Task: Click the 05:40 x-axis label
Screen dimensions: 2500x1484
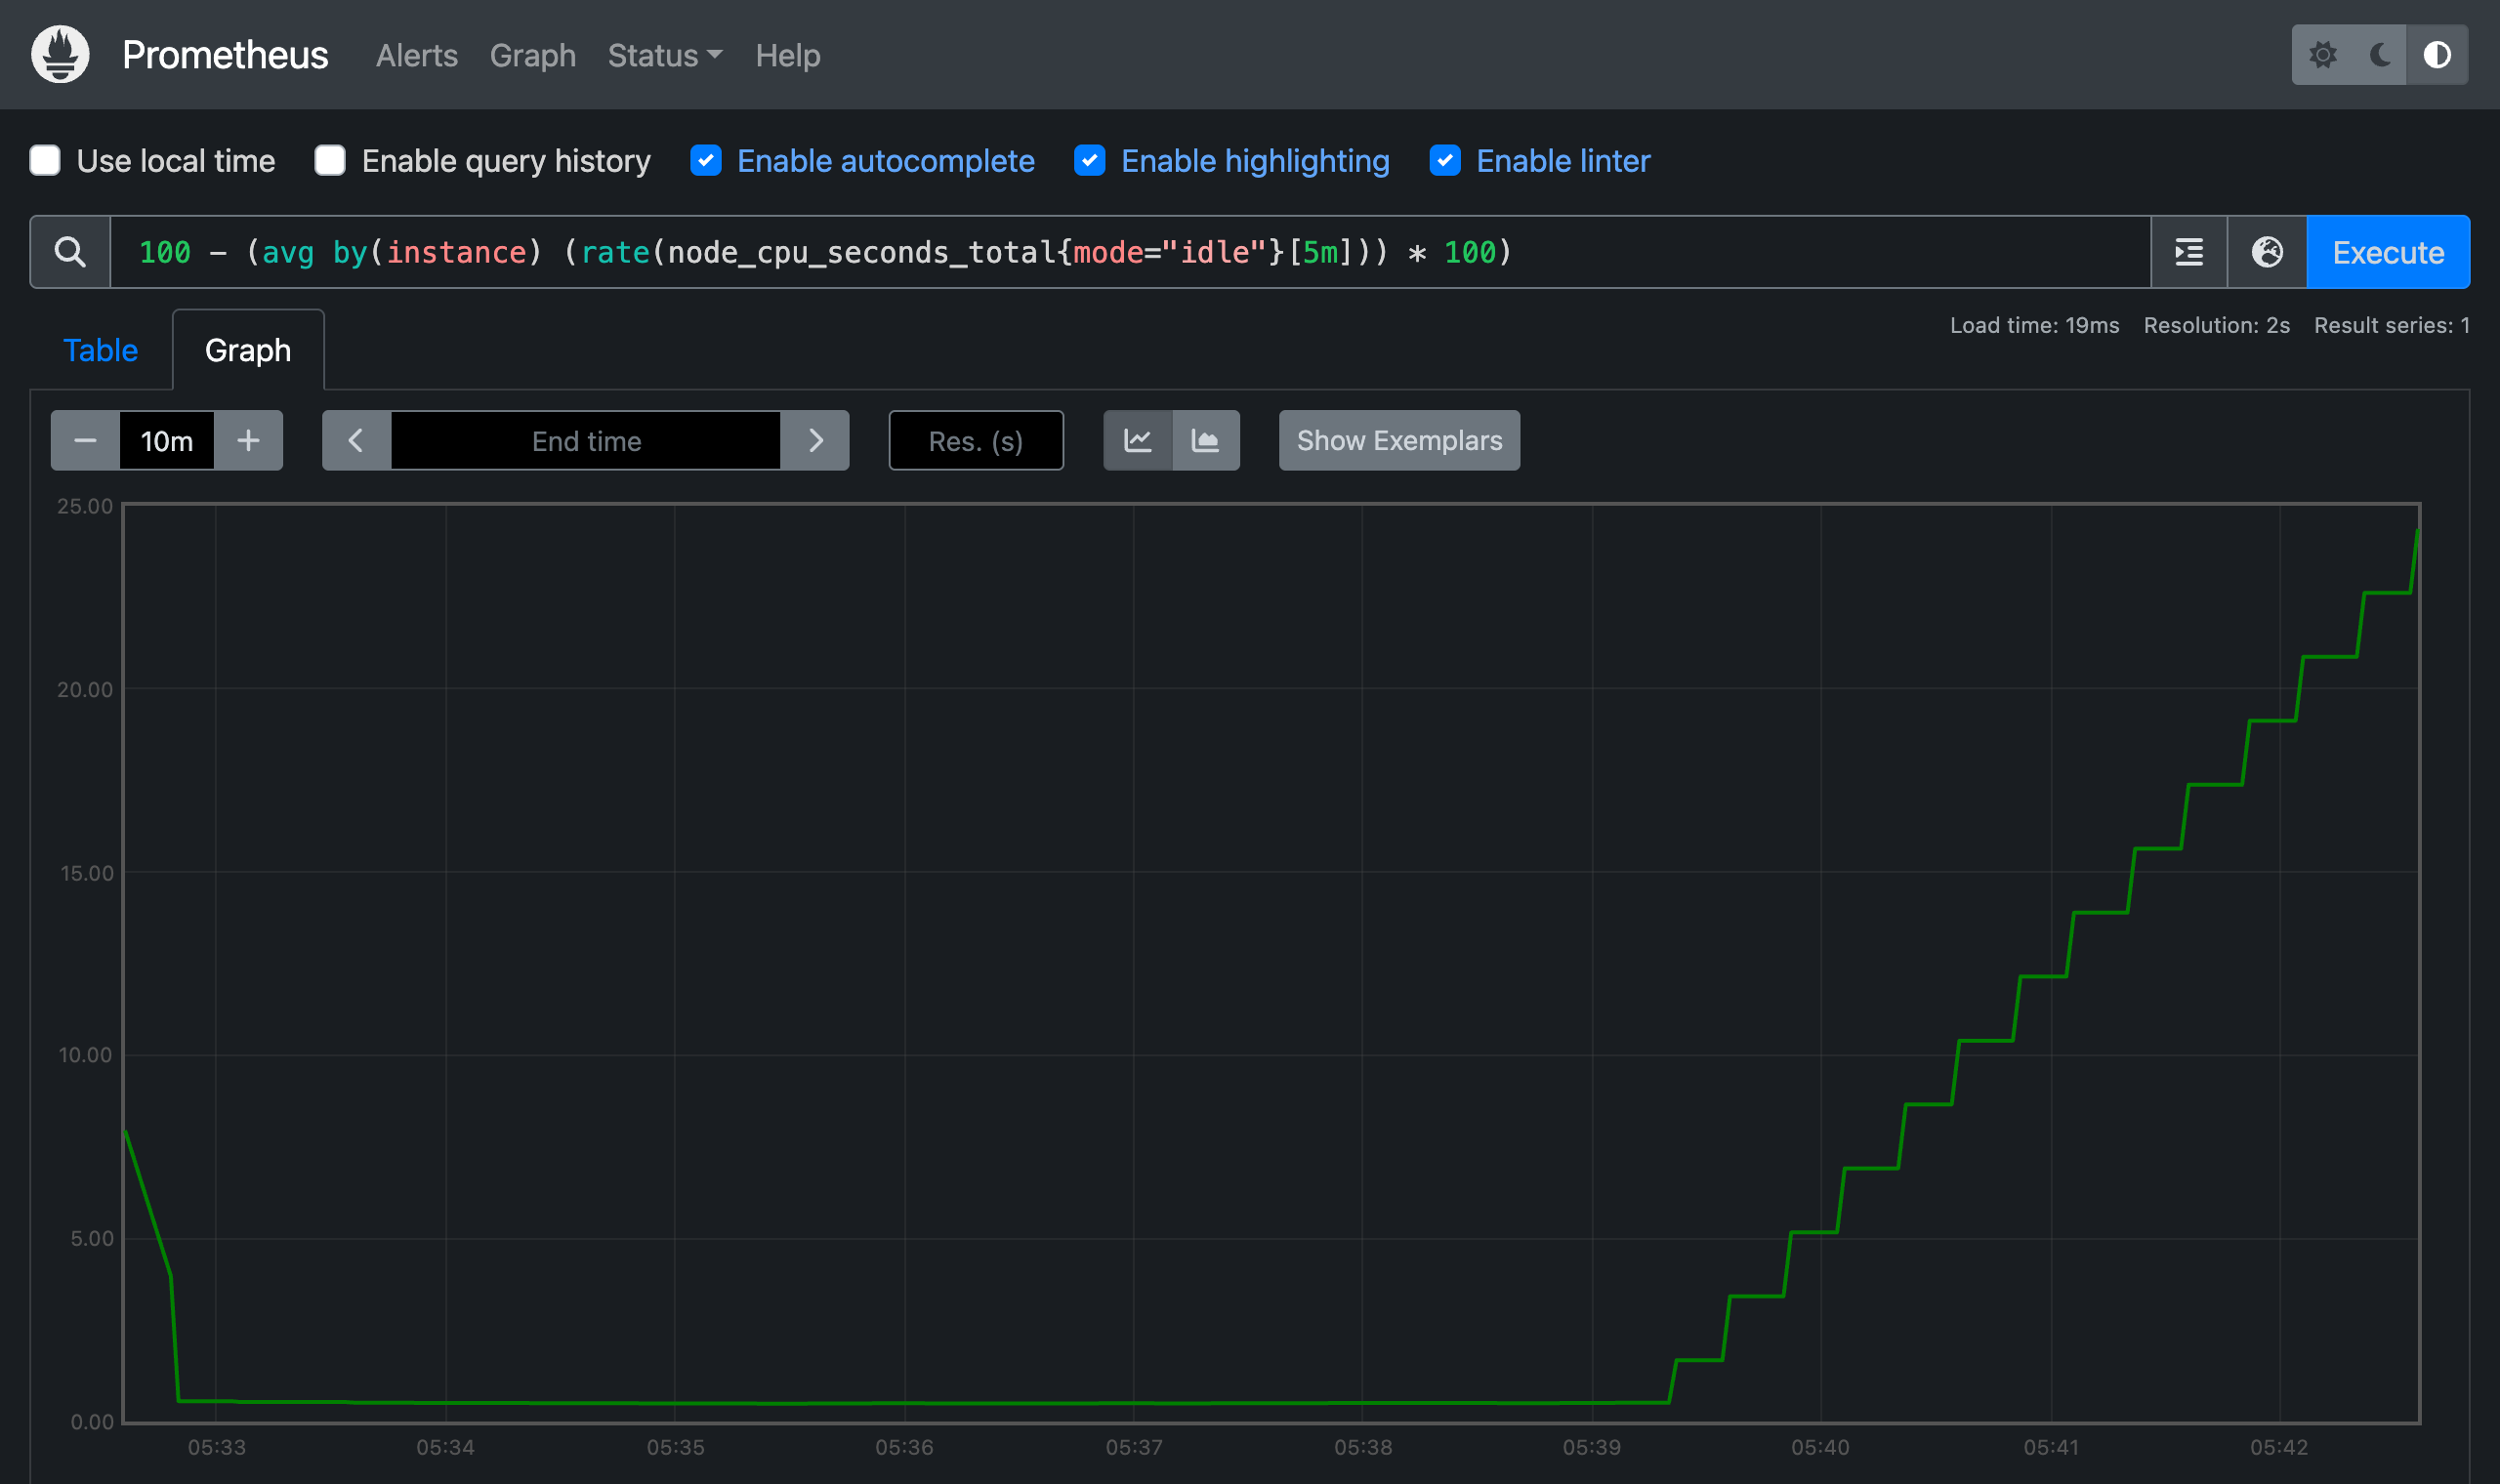Action: pos(1820,1447)
